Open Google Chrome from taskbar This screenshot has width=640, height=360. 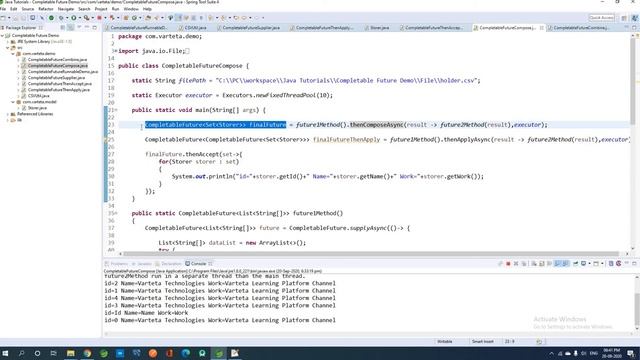(87, 353)
